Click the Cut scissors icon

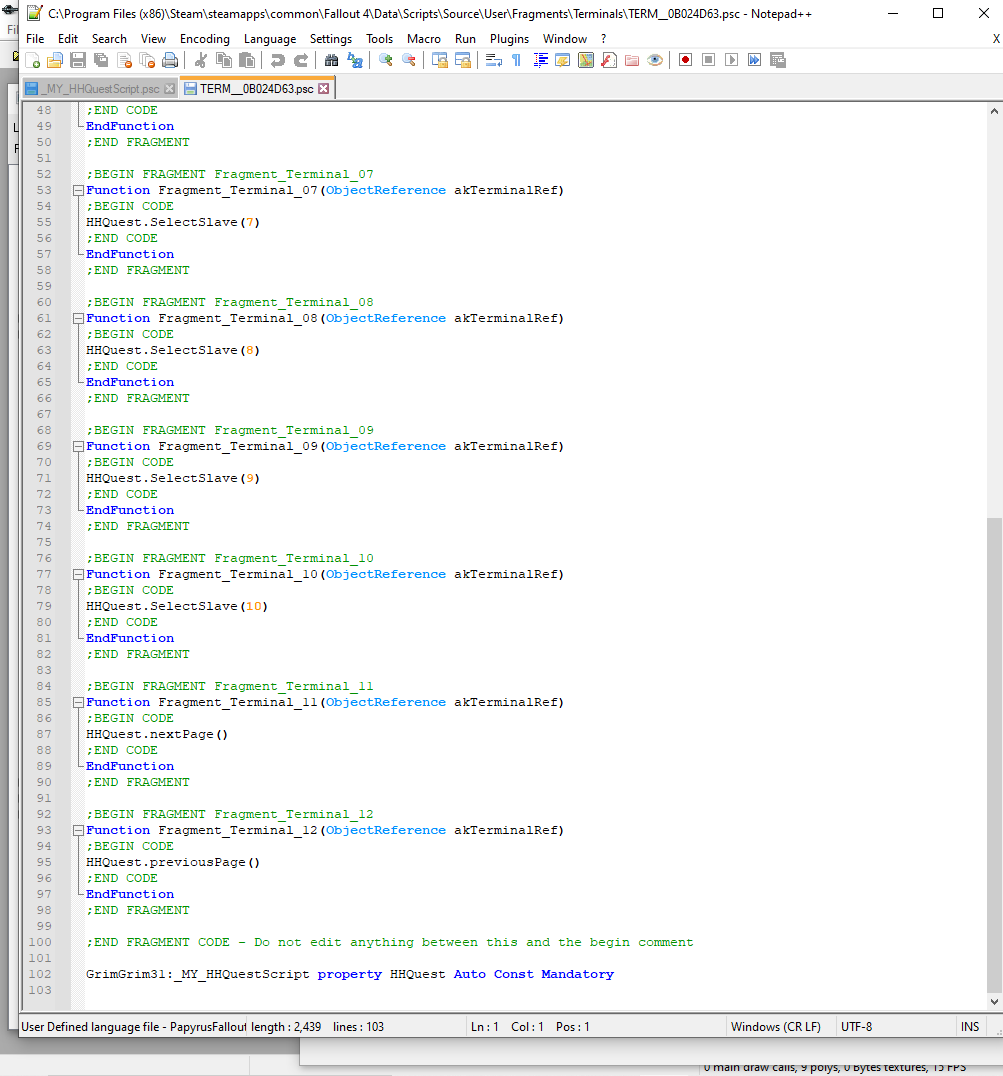pyautogui.click(x=201, y=60)
